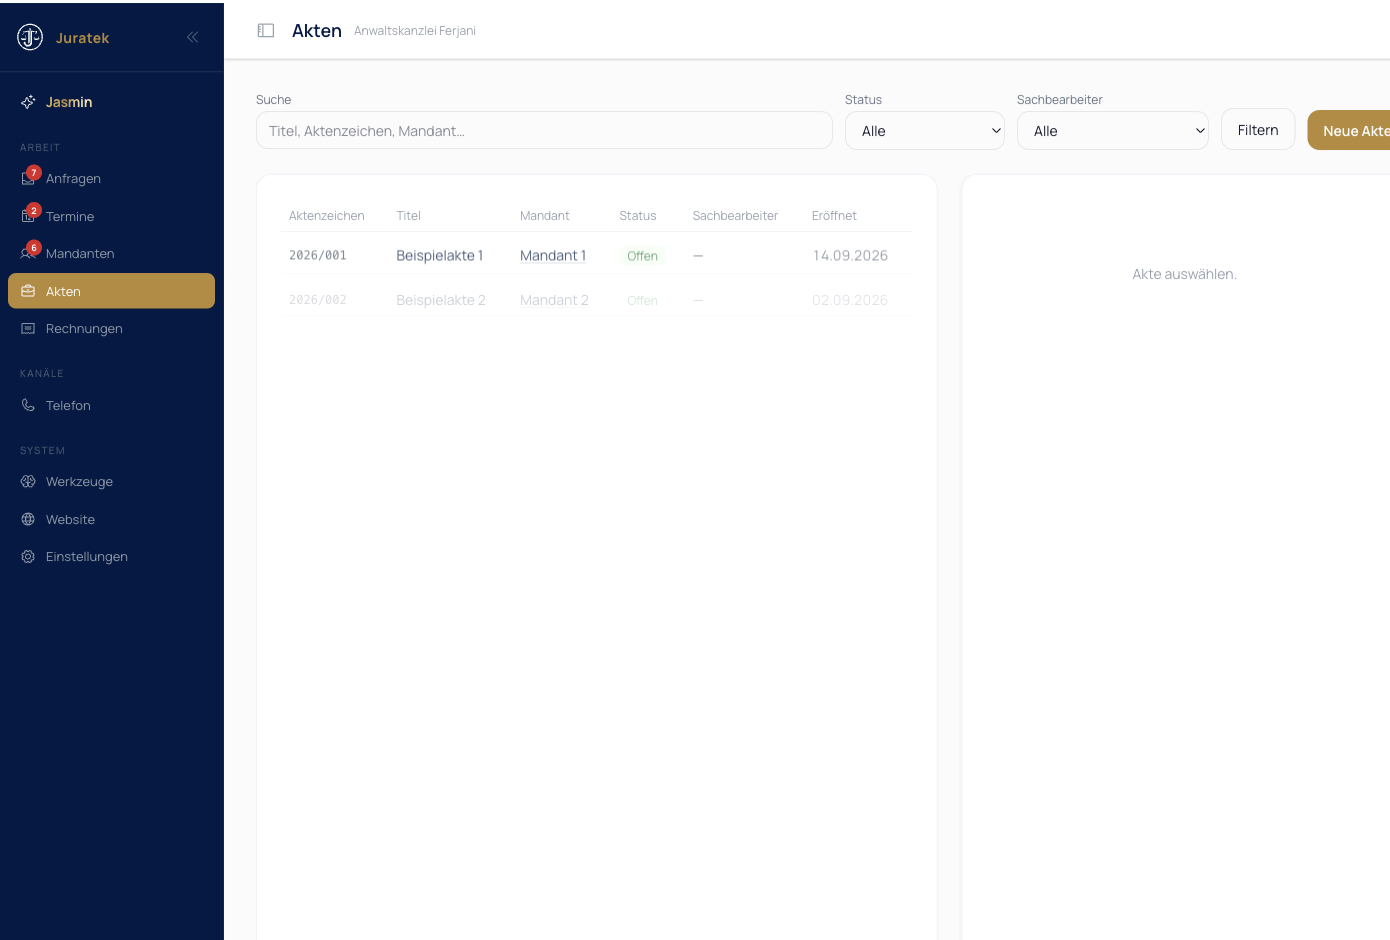Create a new file with Neue Akte
1390x940 pixels.
(x=1349, y=130)
